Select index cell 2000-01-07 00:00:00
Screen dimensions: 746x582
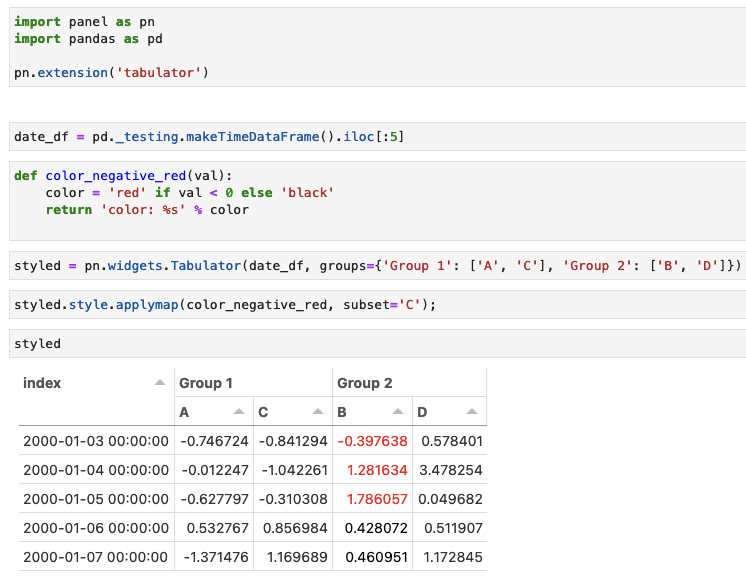[96, 557]
